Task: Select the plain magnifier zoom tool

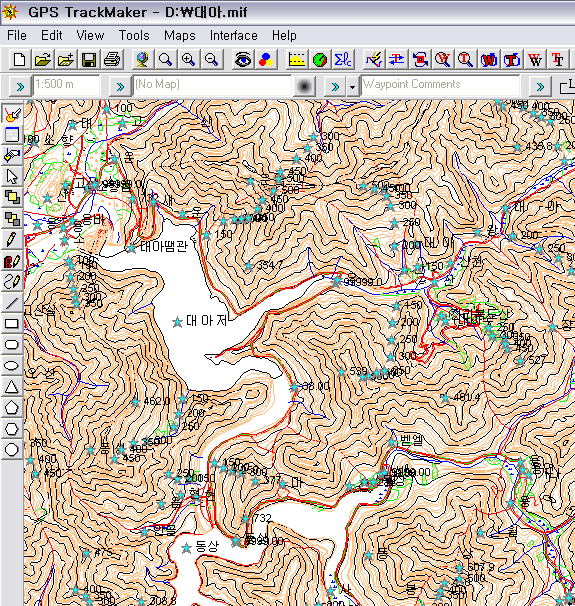Action: pyautogui.click(x=165, y=60)
